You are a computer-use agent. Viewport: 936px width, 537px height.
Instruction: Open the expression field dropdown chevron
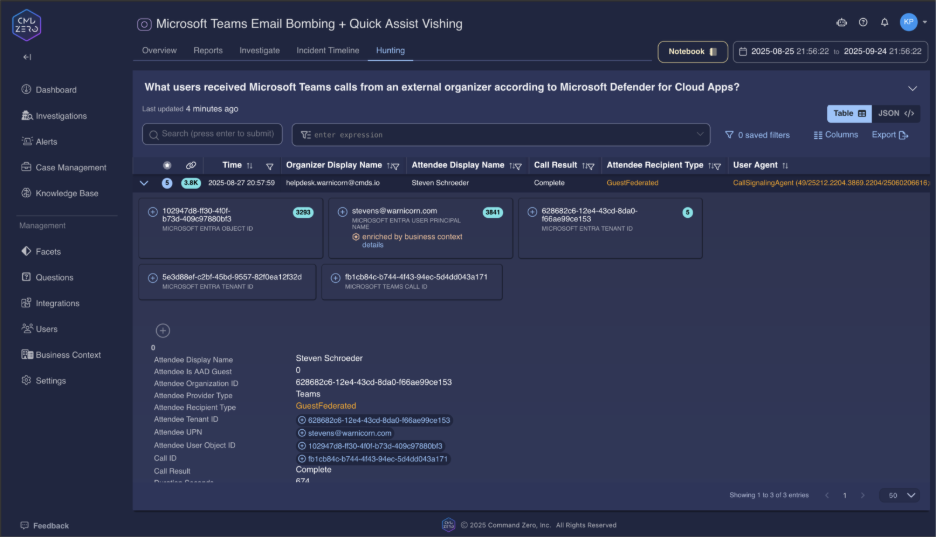[700, 134]
